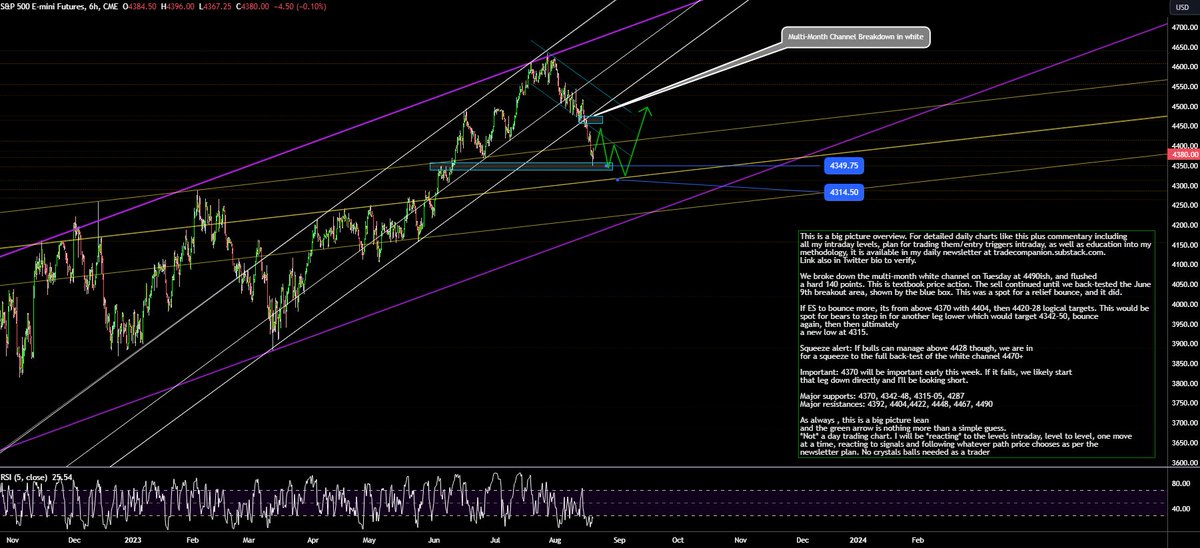Select the Multi-Month Channel Breakdown callout
The height and width of the screenshot is (548, 1200).
click(856, 38)
